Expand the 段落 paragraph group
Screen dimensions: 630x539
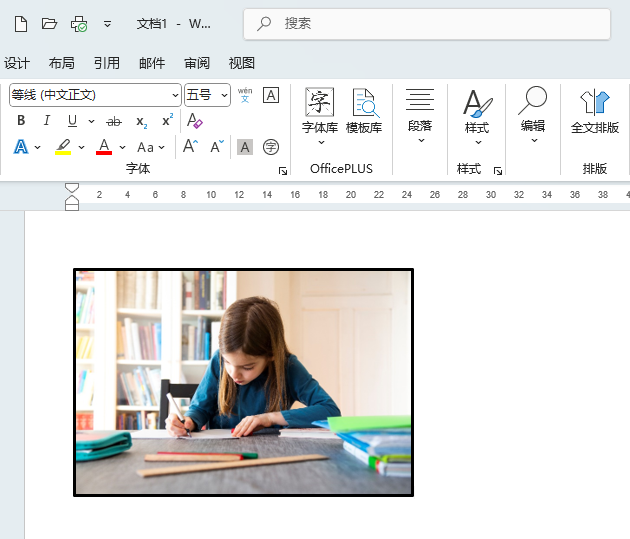pos(420,116)
